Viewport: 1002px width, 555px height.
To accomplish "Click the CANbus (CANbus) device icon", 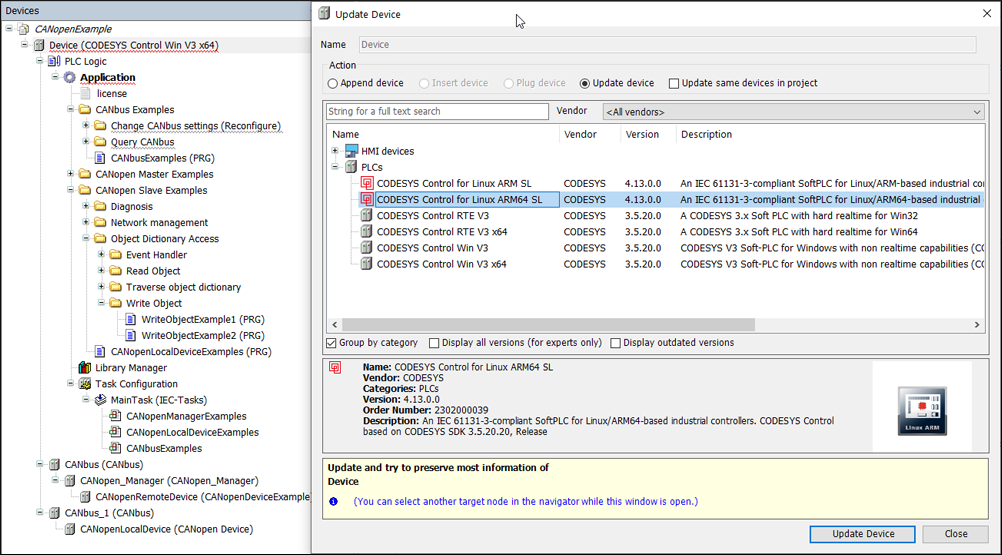I will coord(54,464).
